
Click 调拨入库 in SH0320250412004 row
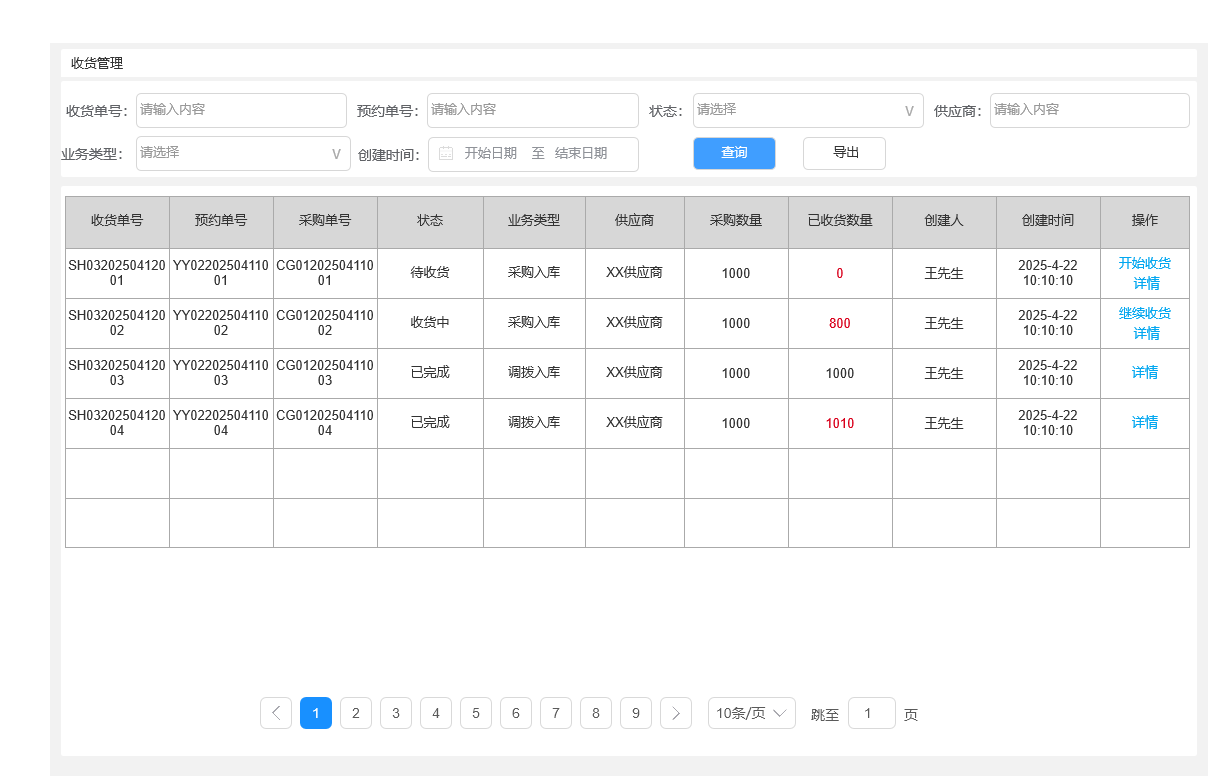click(534, 422)
